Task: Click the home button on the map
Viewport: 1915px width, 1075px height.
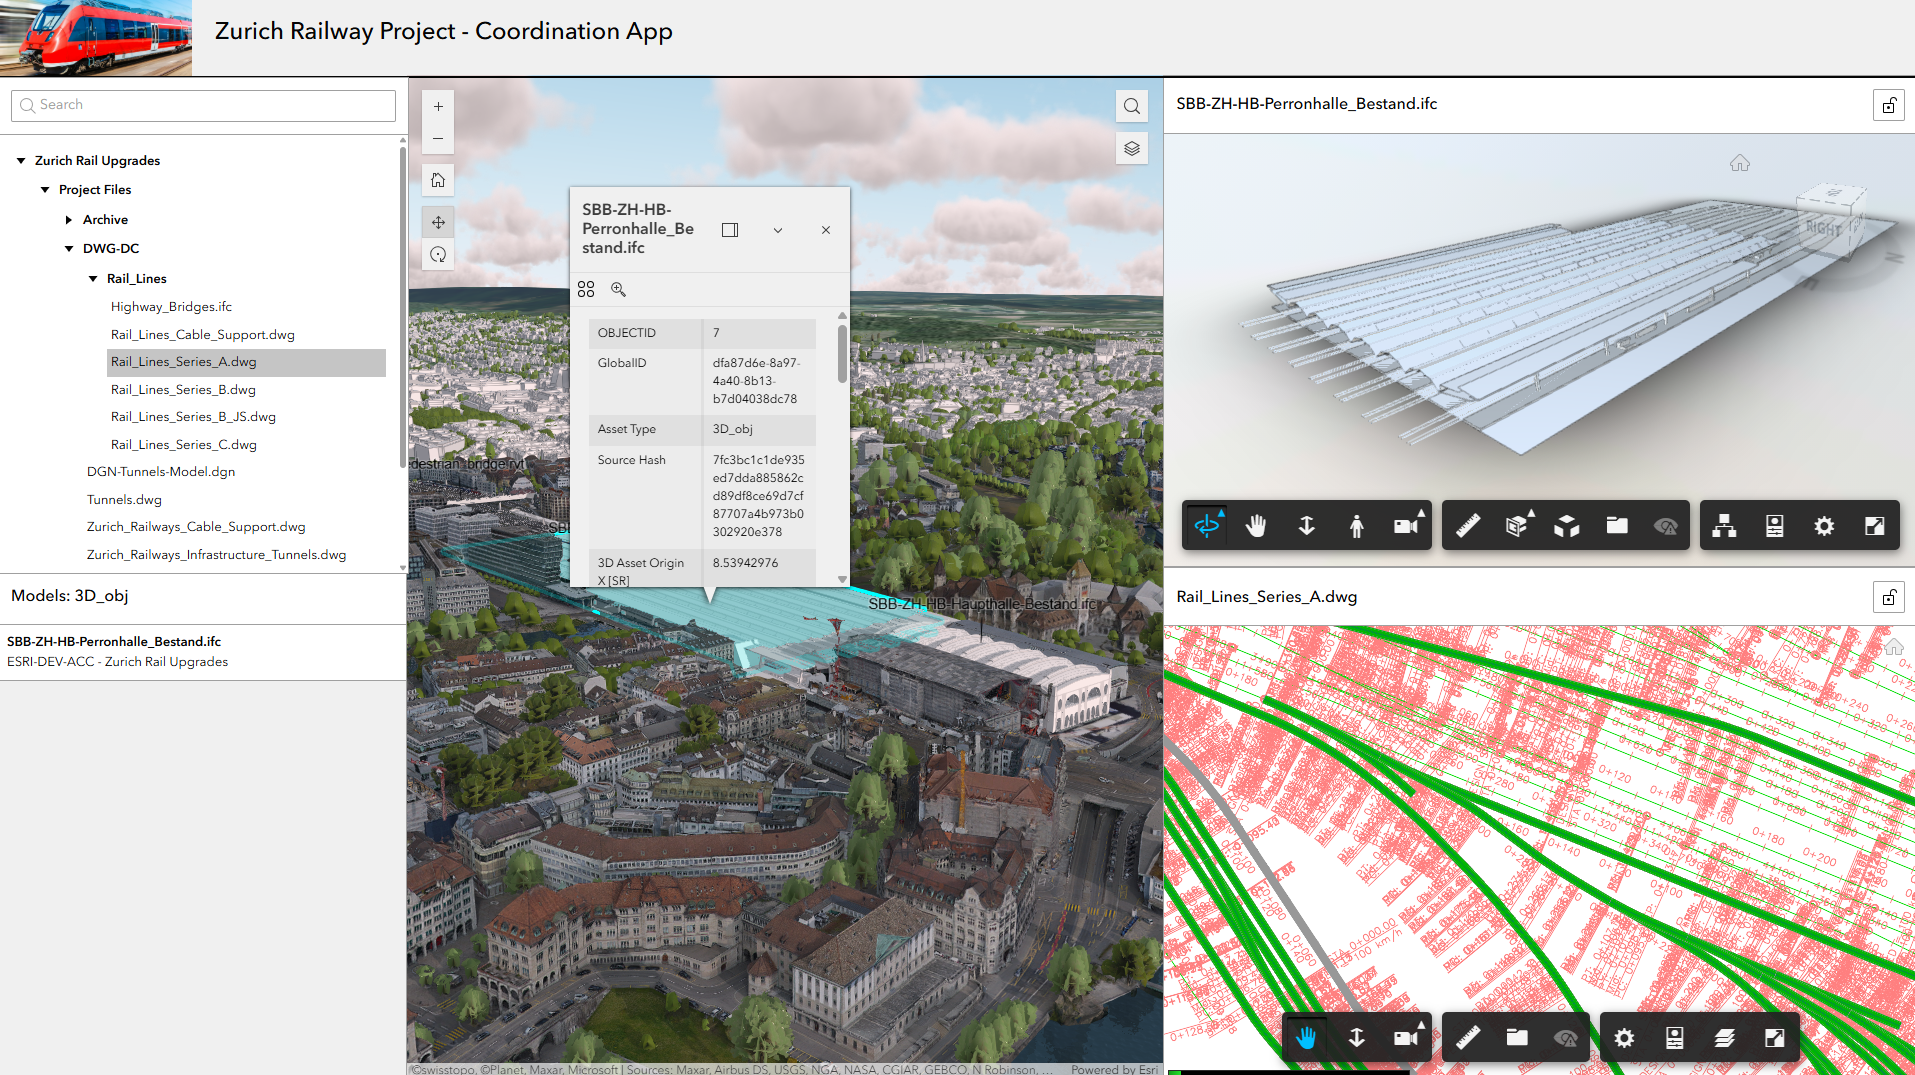Action: [438, 180]
